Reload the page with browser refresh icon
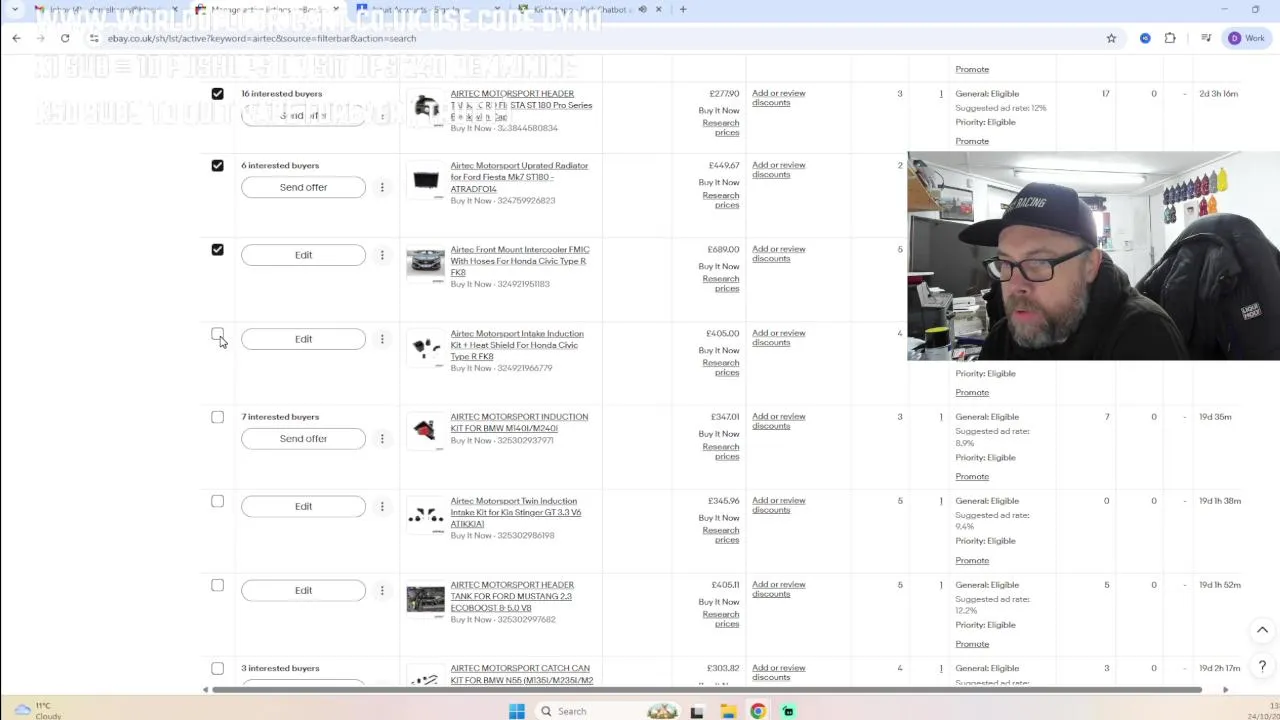The height and width of the screenshot is (720, 1280). pyautogui.click(x=65, y=38)
